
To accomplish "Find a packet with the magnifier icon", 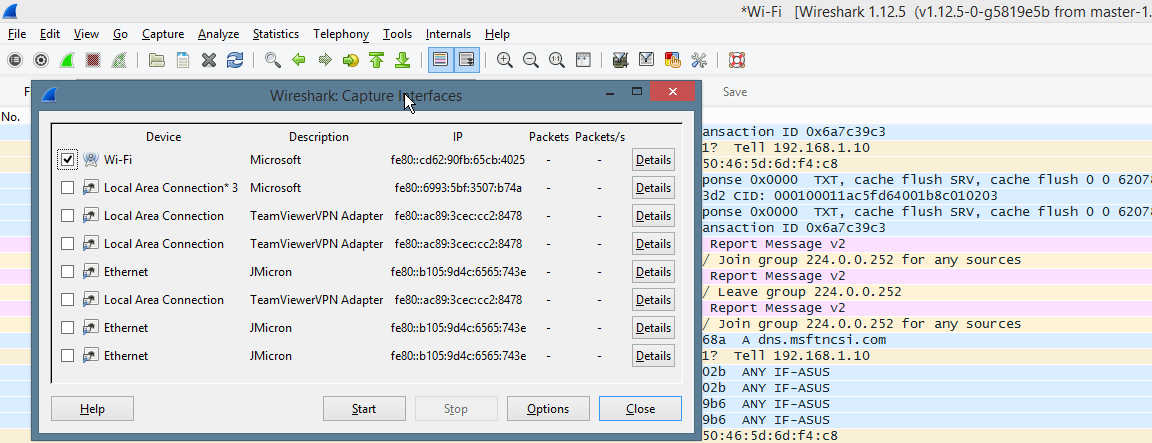I will 273,60.
